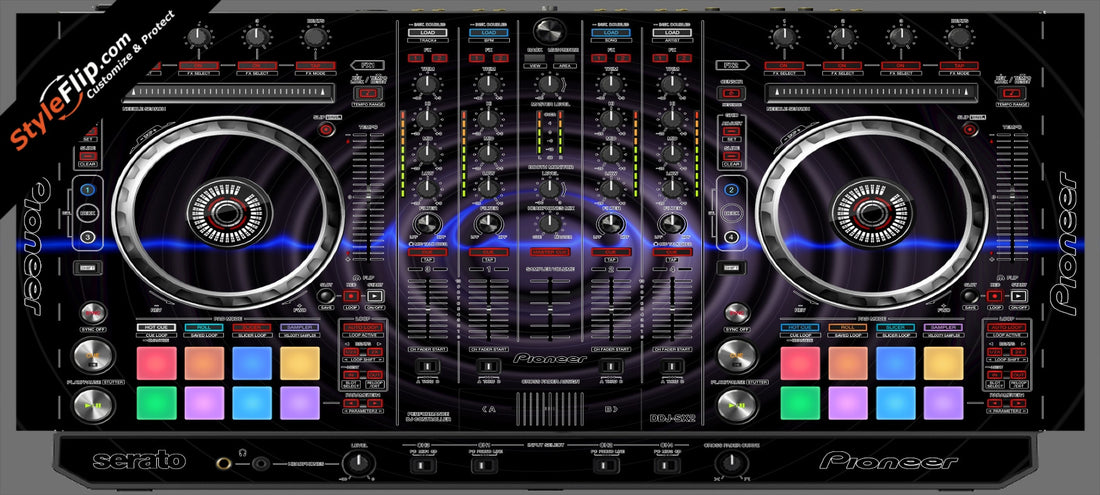Toggle FX 1 assign on channel 3

click(x=415, y=57)
